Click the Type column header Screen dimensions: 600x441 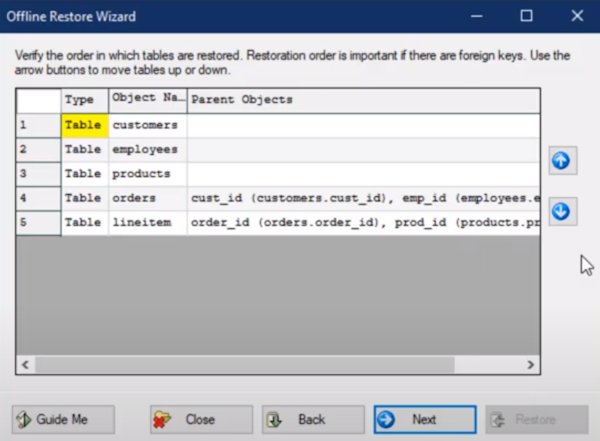[85, 101]
